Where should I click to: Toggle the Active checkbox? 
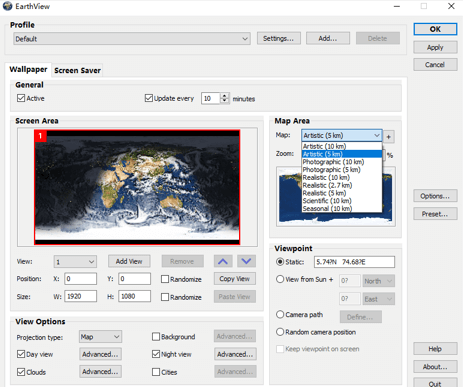pos(21,98)
